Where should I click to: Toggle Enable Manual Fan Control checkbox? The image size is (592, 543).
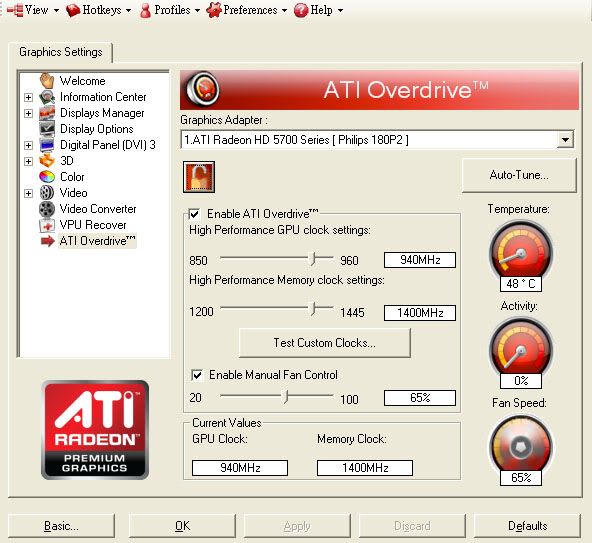(x=197, y=375)
